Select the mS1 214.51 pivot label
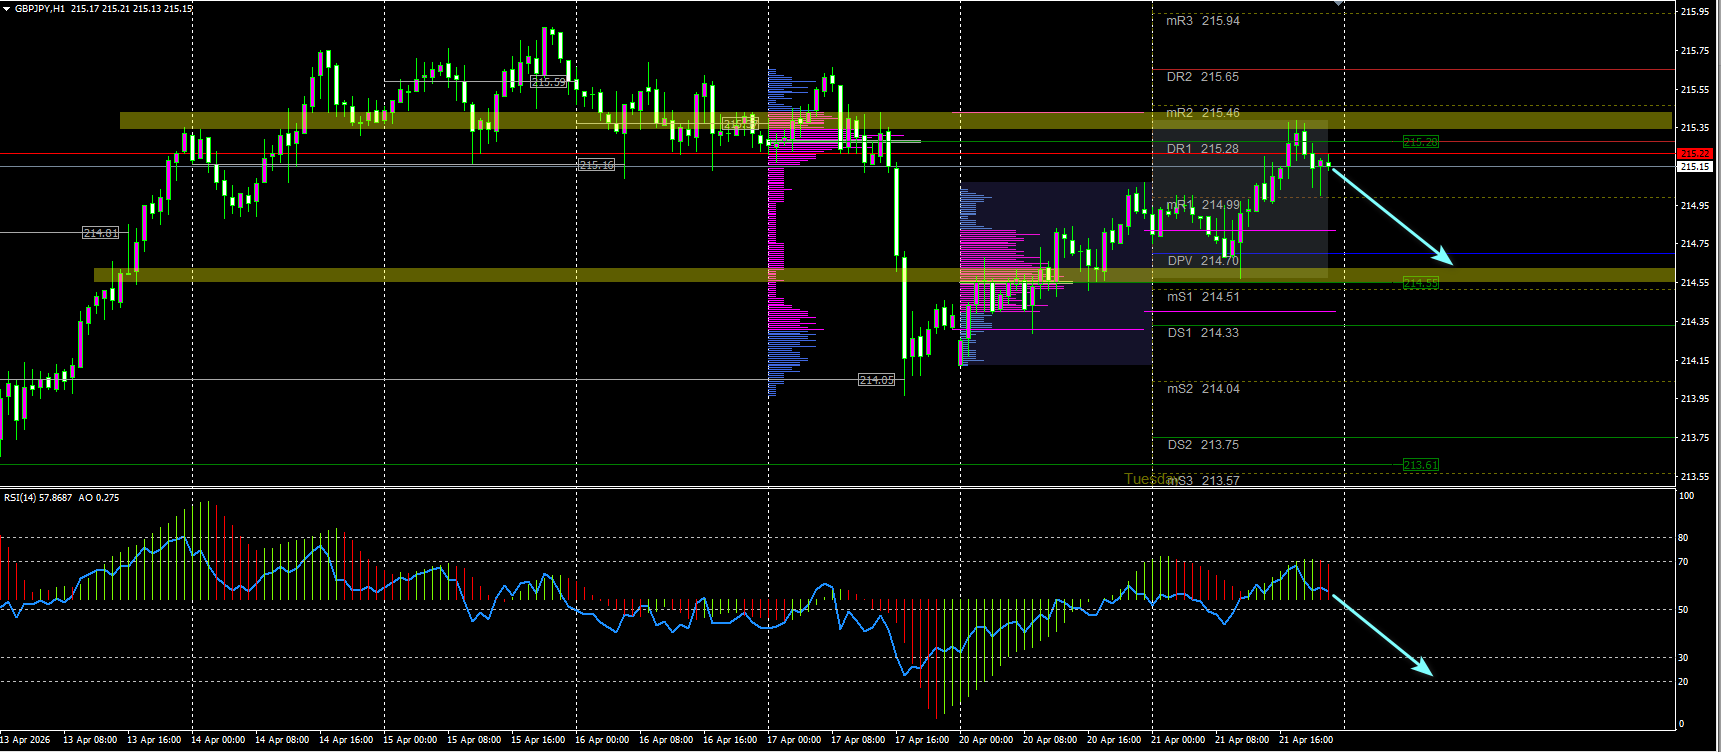The height and width of the screenshot is (752, 1721). (x=1204, y=297)
